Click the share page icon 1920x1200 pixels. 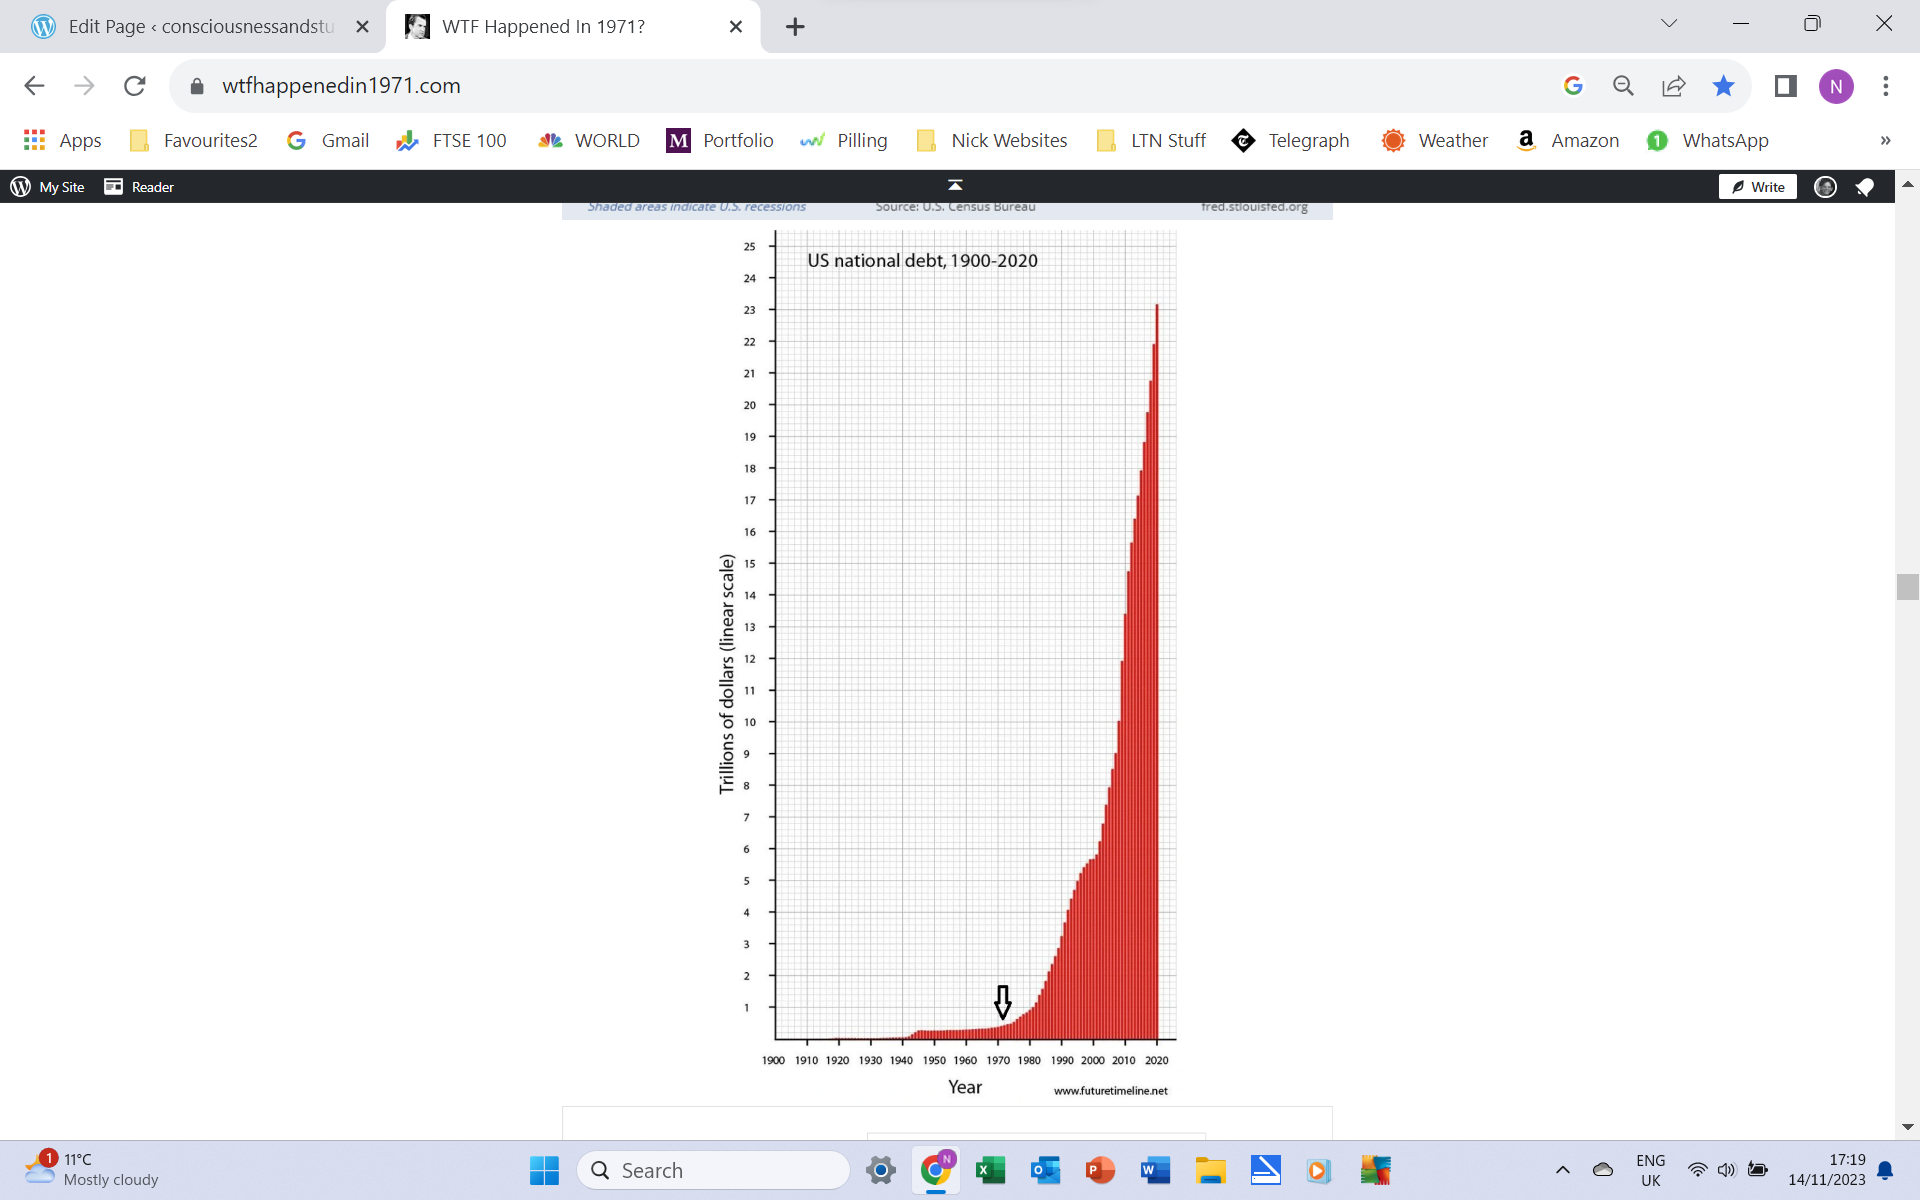pyautogui.click(x=1673, y=86)
